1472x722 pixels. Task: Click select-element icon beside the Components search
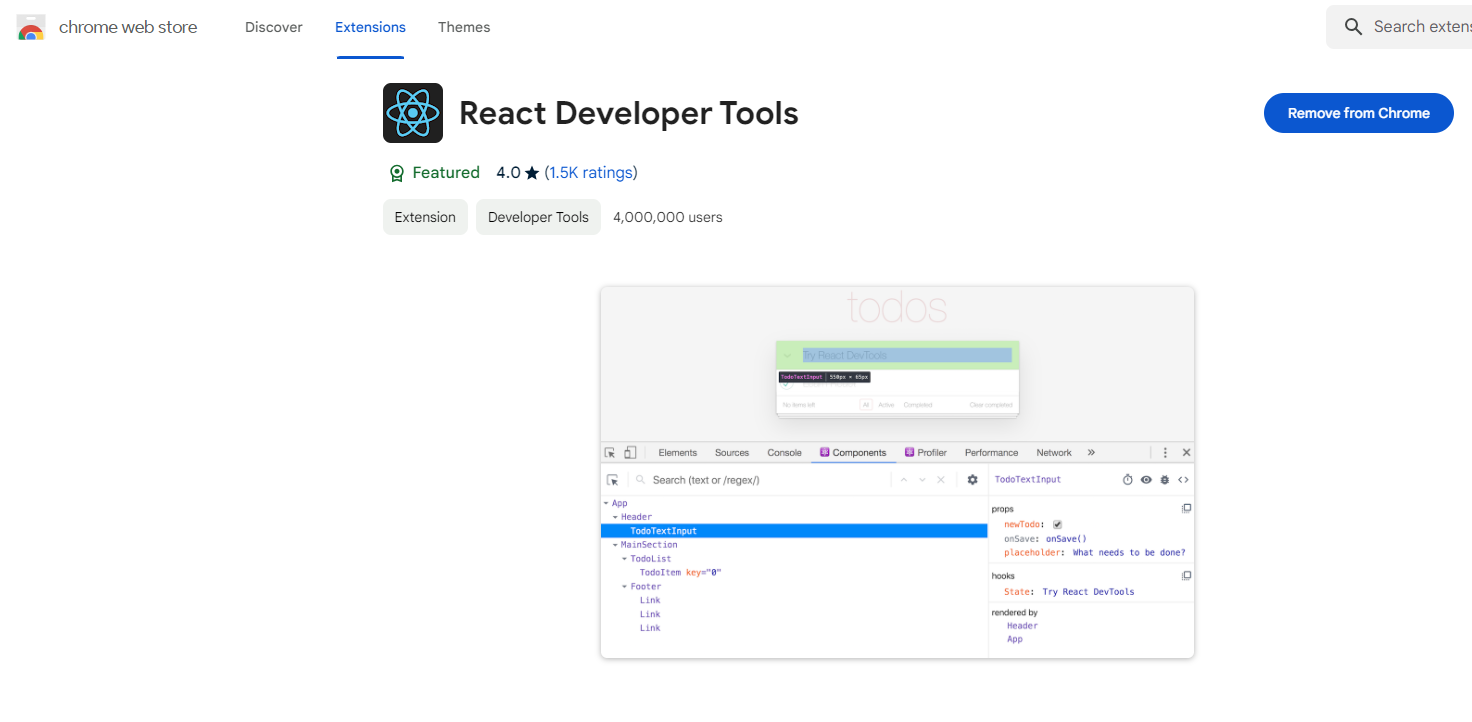(613, 480)
